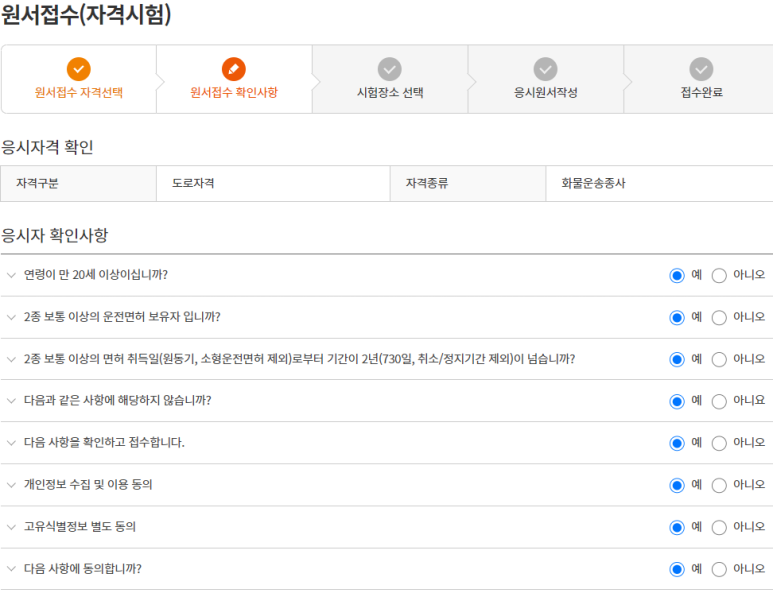773x593 pixels.
Task: Click the 고유식별정보 별도 동의 text
Action: (79, 526)
